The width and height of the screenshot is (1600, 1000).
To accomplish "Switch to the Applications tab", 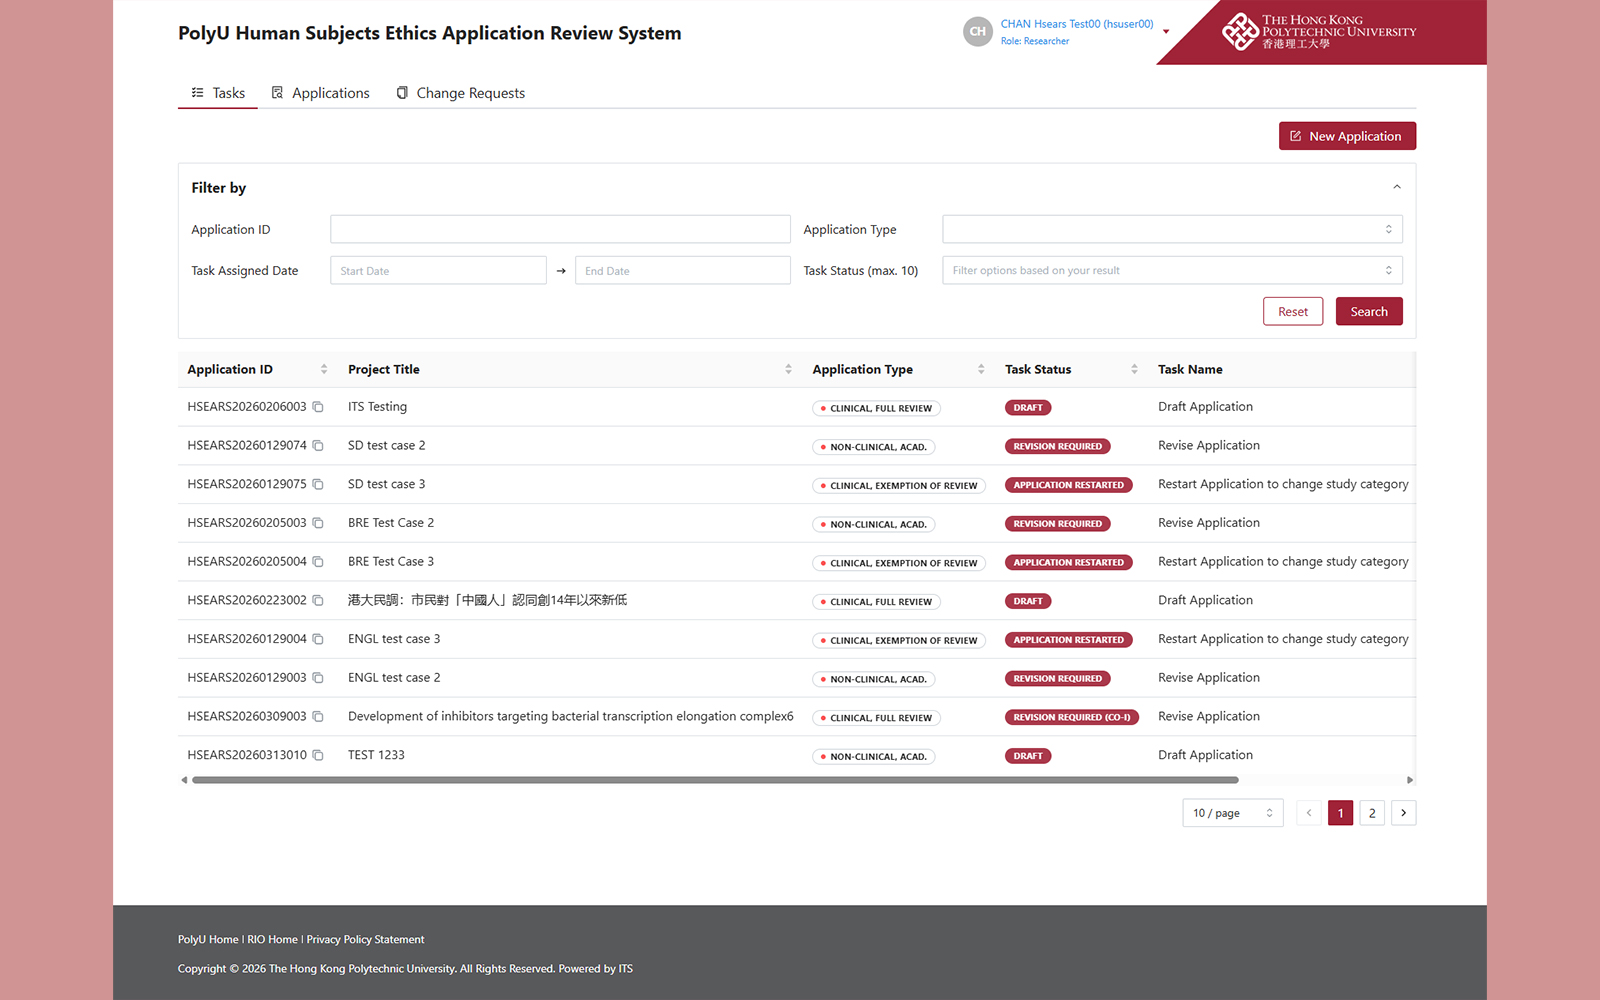I will click(321, 93).
